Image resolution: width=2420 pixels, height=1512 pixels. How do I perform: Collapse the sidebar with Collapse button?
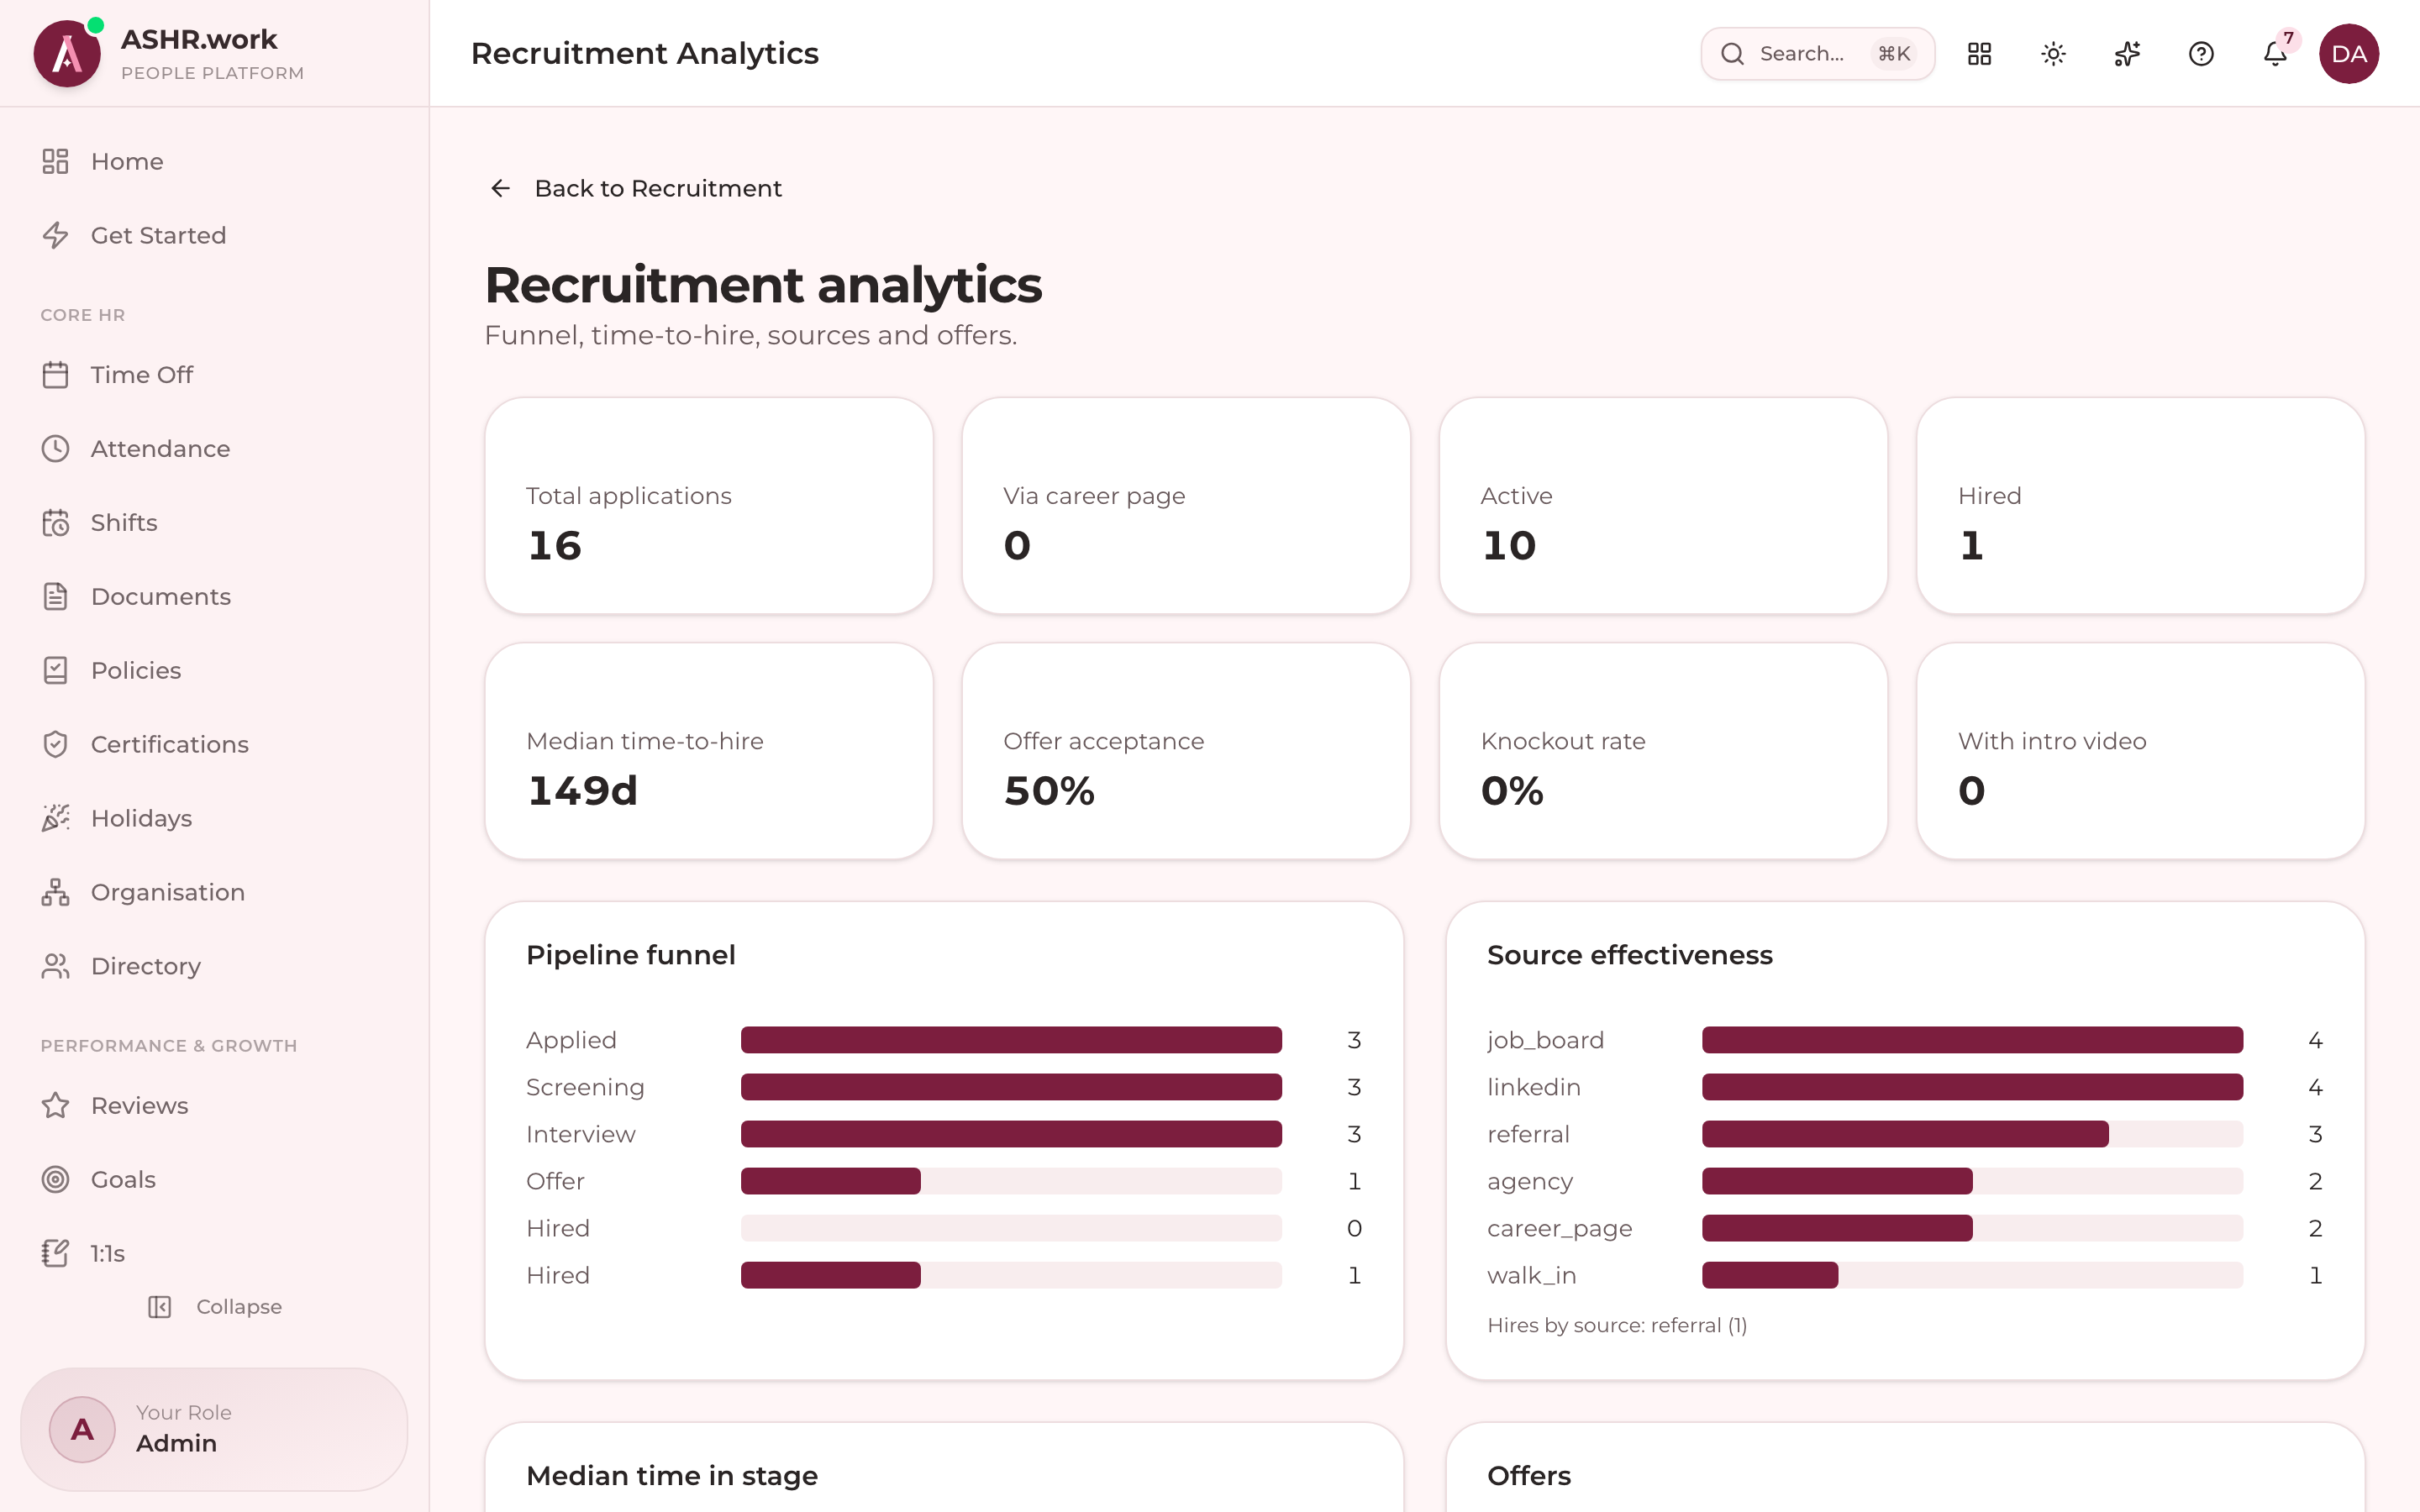[x=214, y=1307]
